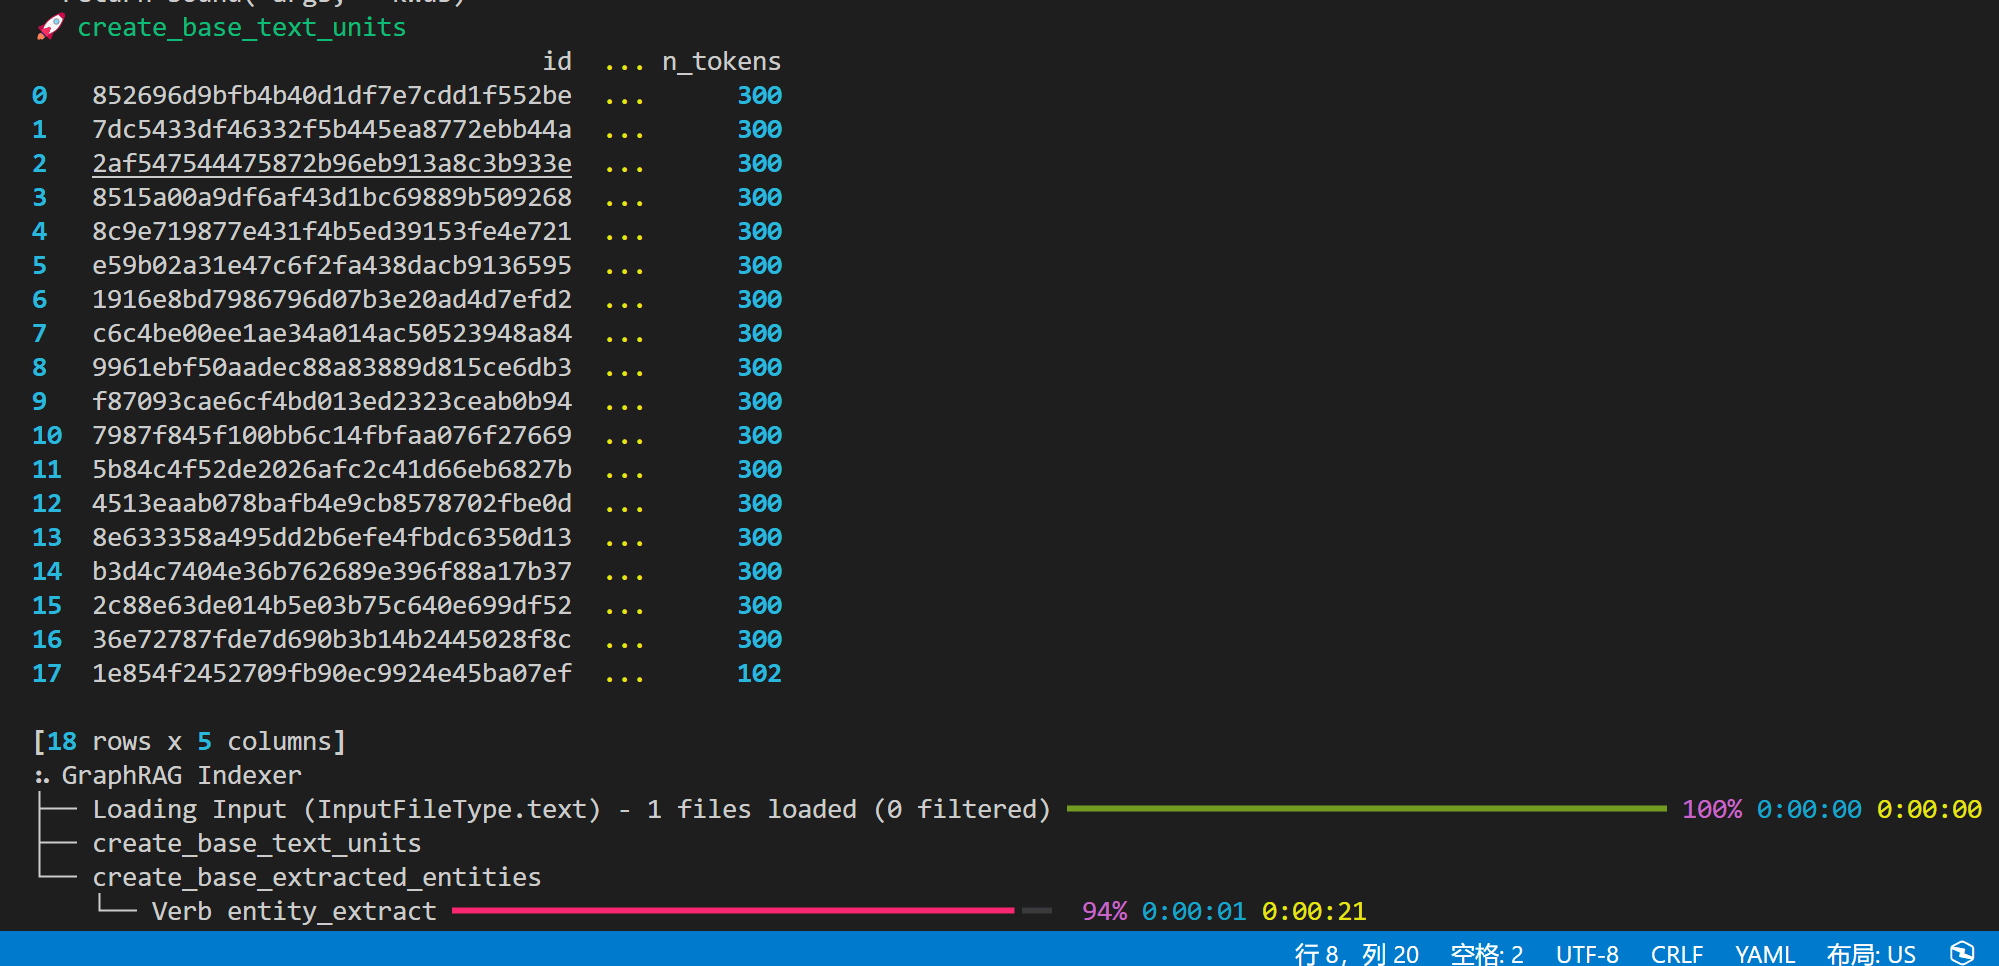Open underlined id 2af547544475872b96eb913a8c3b933e
1999x966 pixels.
pos(331,163)
